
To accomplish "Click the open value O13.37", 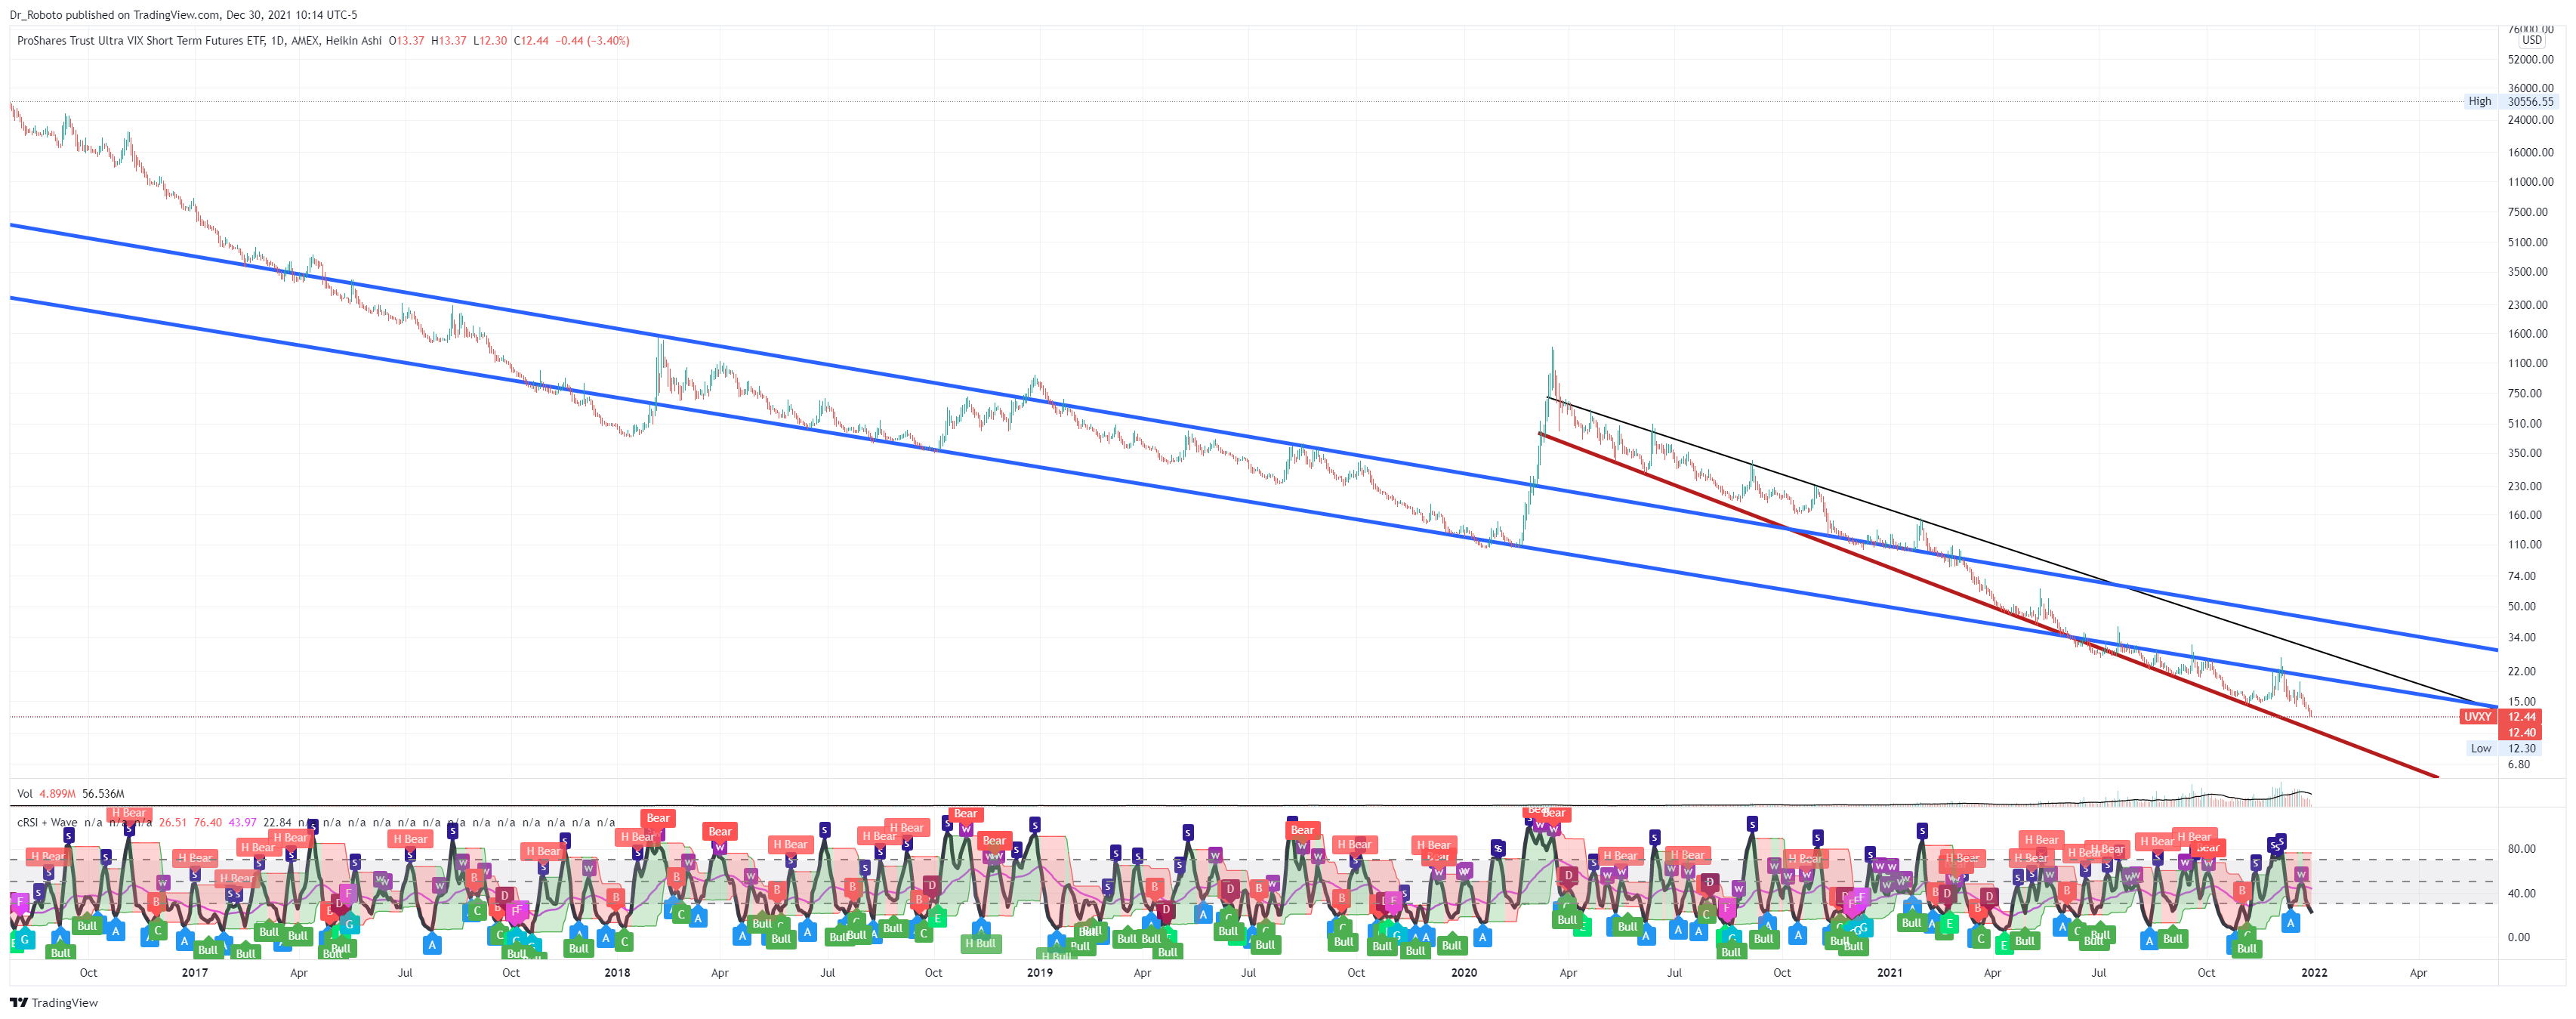I will pyautogui.click(x=407, y=41).
